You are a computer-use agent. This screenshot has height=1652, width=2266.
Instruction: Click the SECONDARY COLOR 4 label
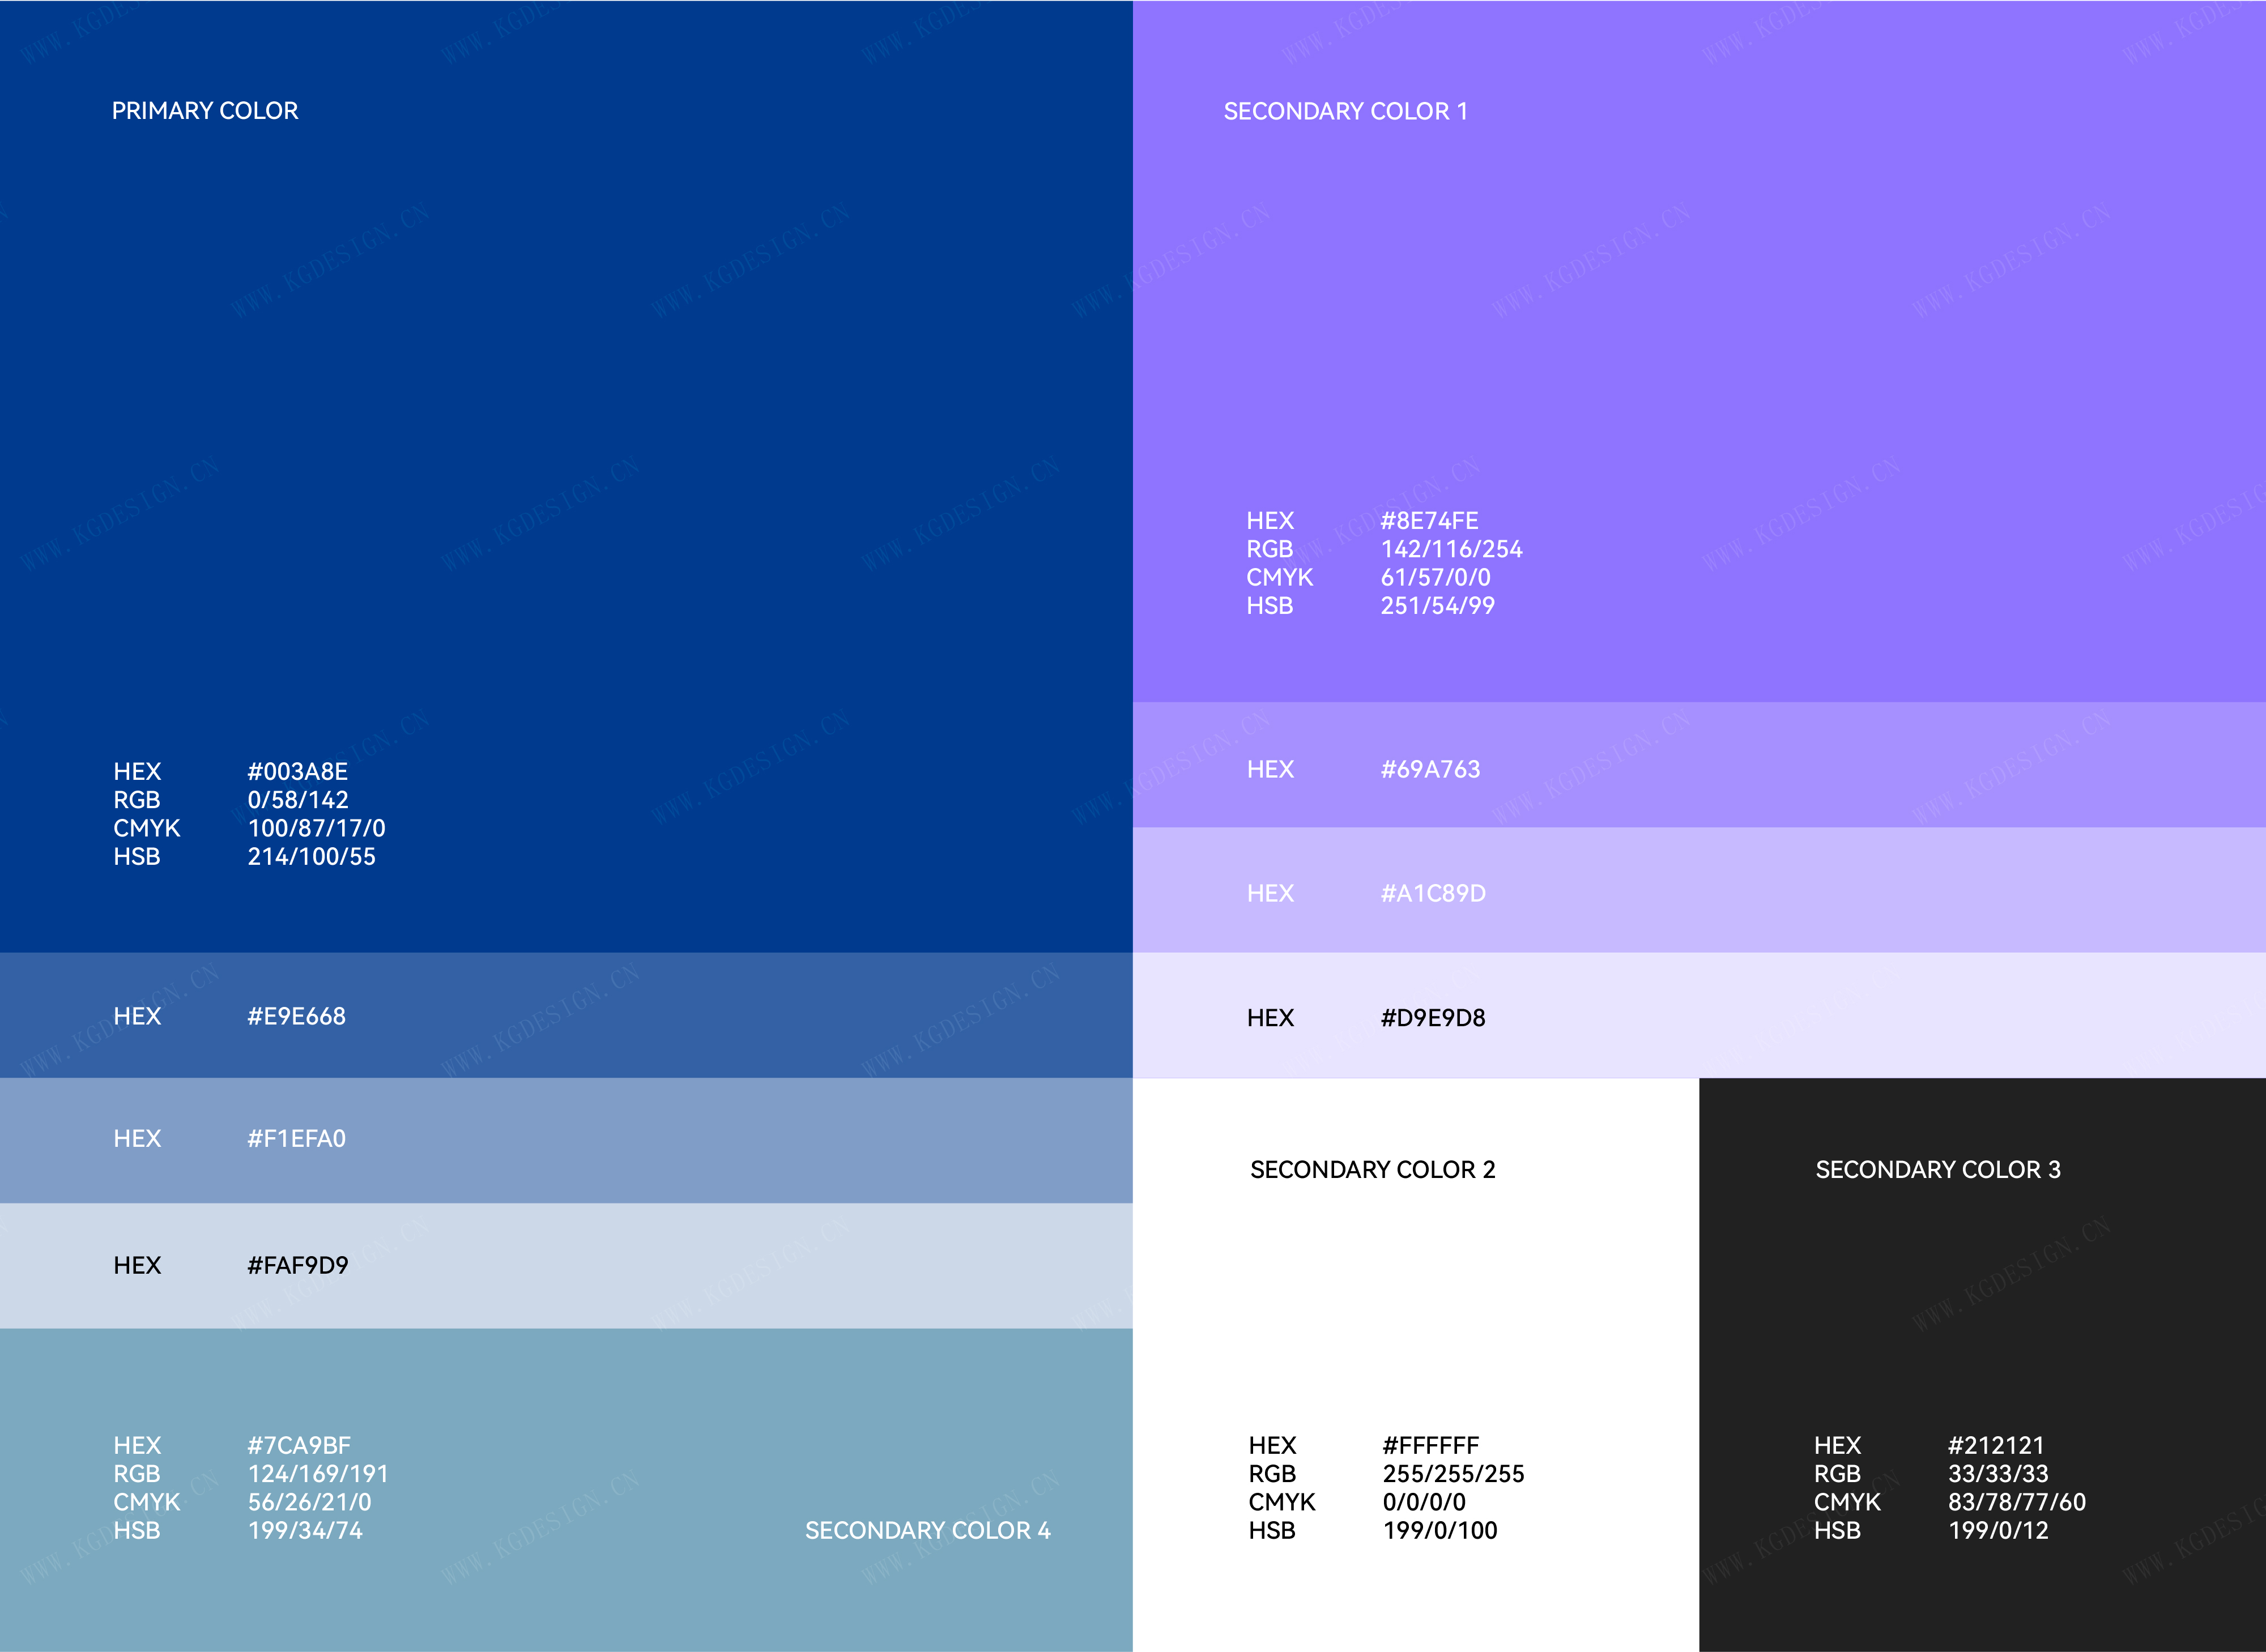pyautogui.click(x=928, y=1531)
